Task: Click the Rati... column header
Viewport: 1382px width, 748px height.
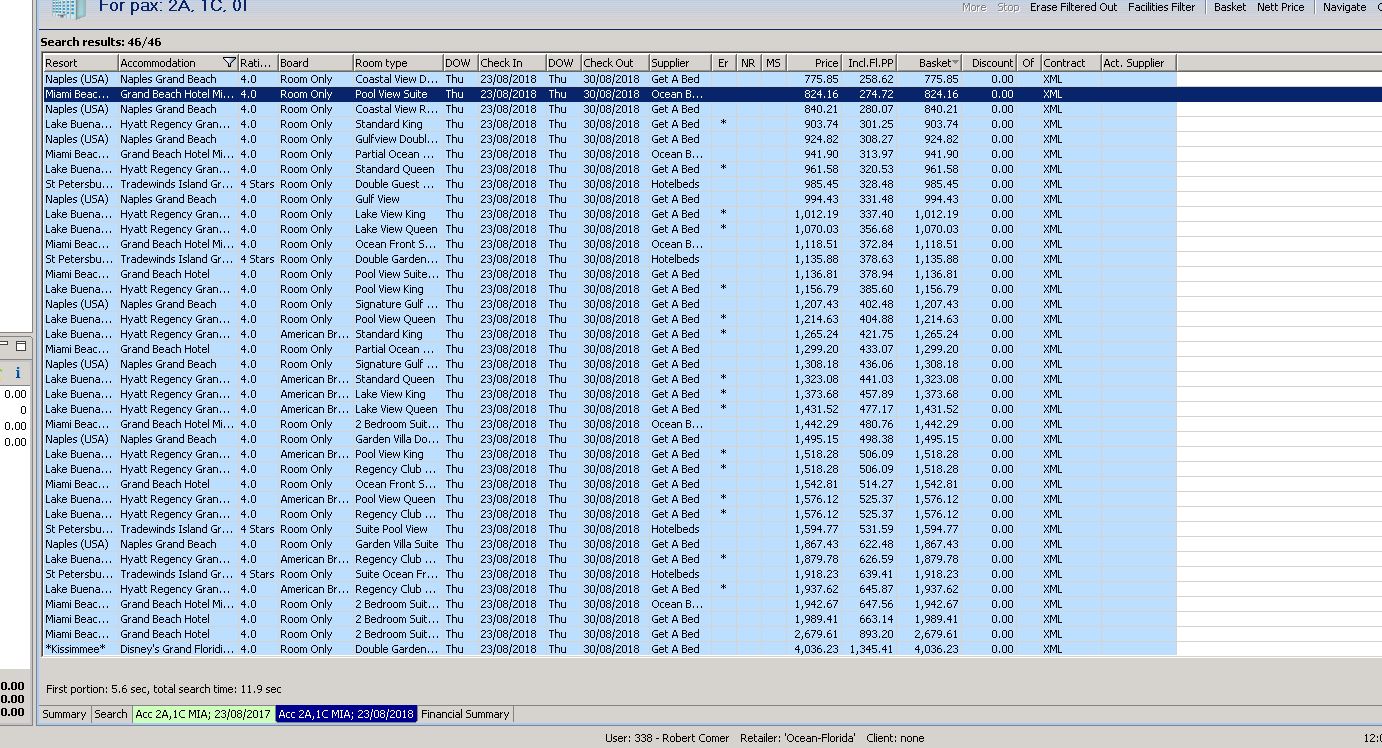Action: (x=257, y=63)
